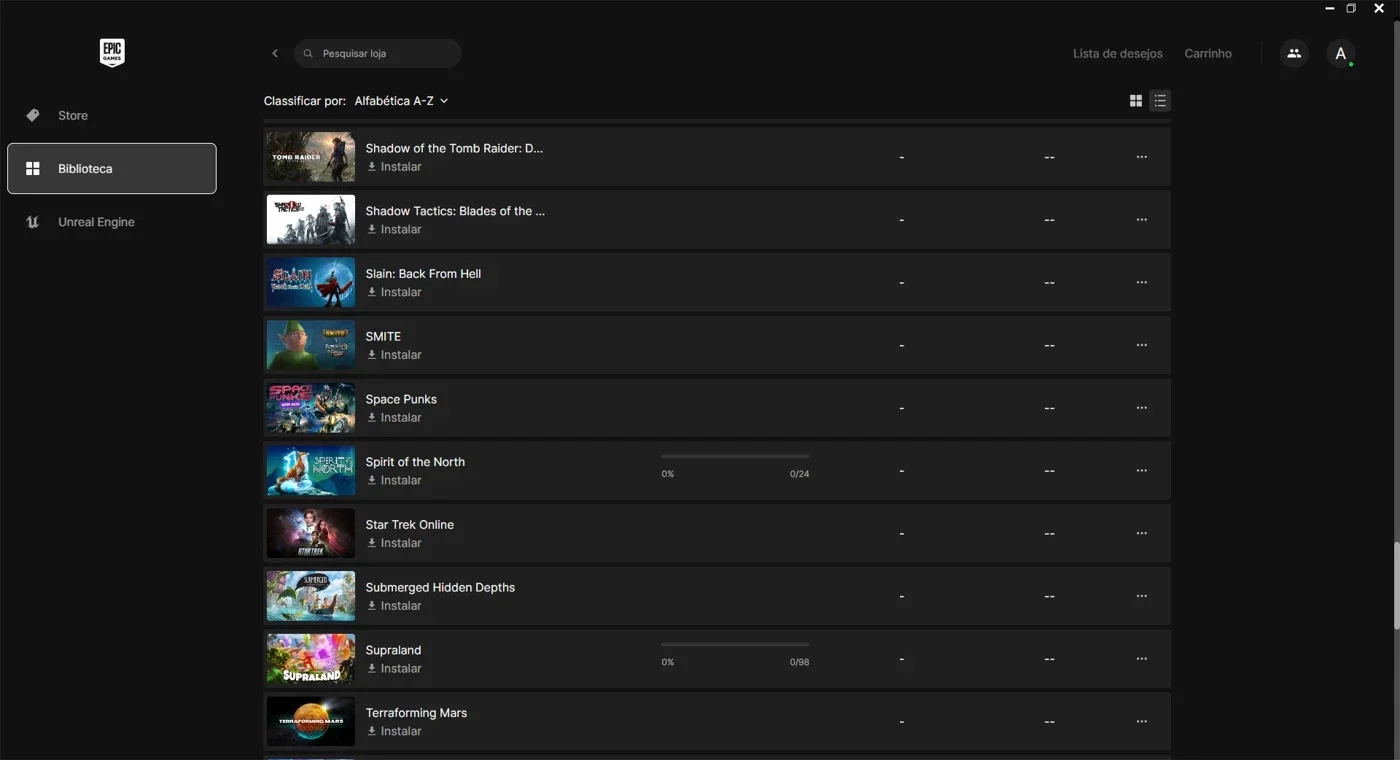Open more options for Space Punks

tap(1142, 408)
